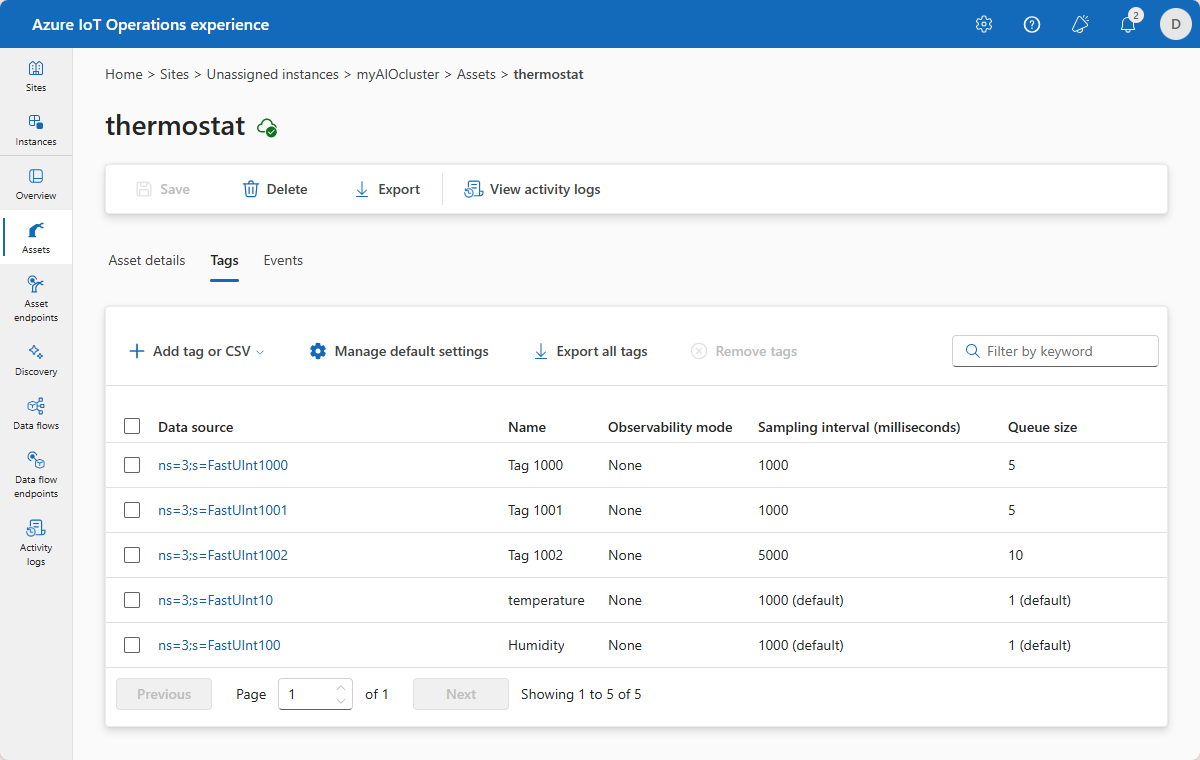Open Manage default settings
The width and height of the screenshot is (1200, 760).
tap(399, 351)
